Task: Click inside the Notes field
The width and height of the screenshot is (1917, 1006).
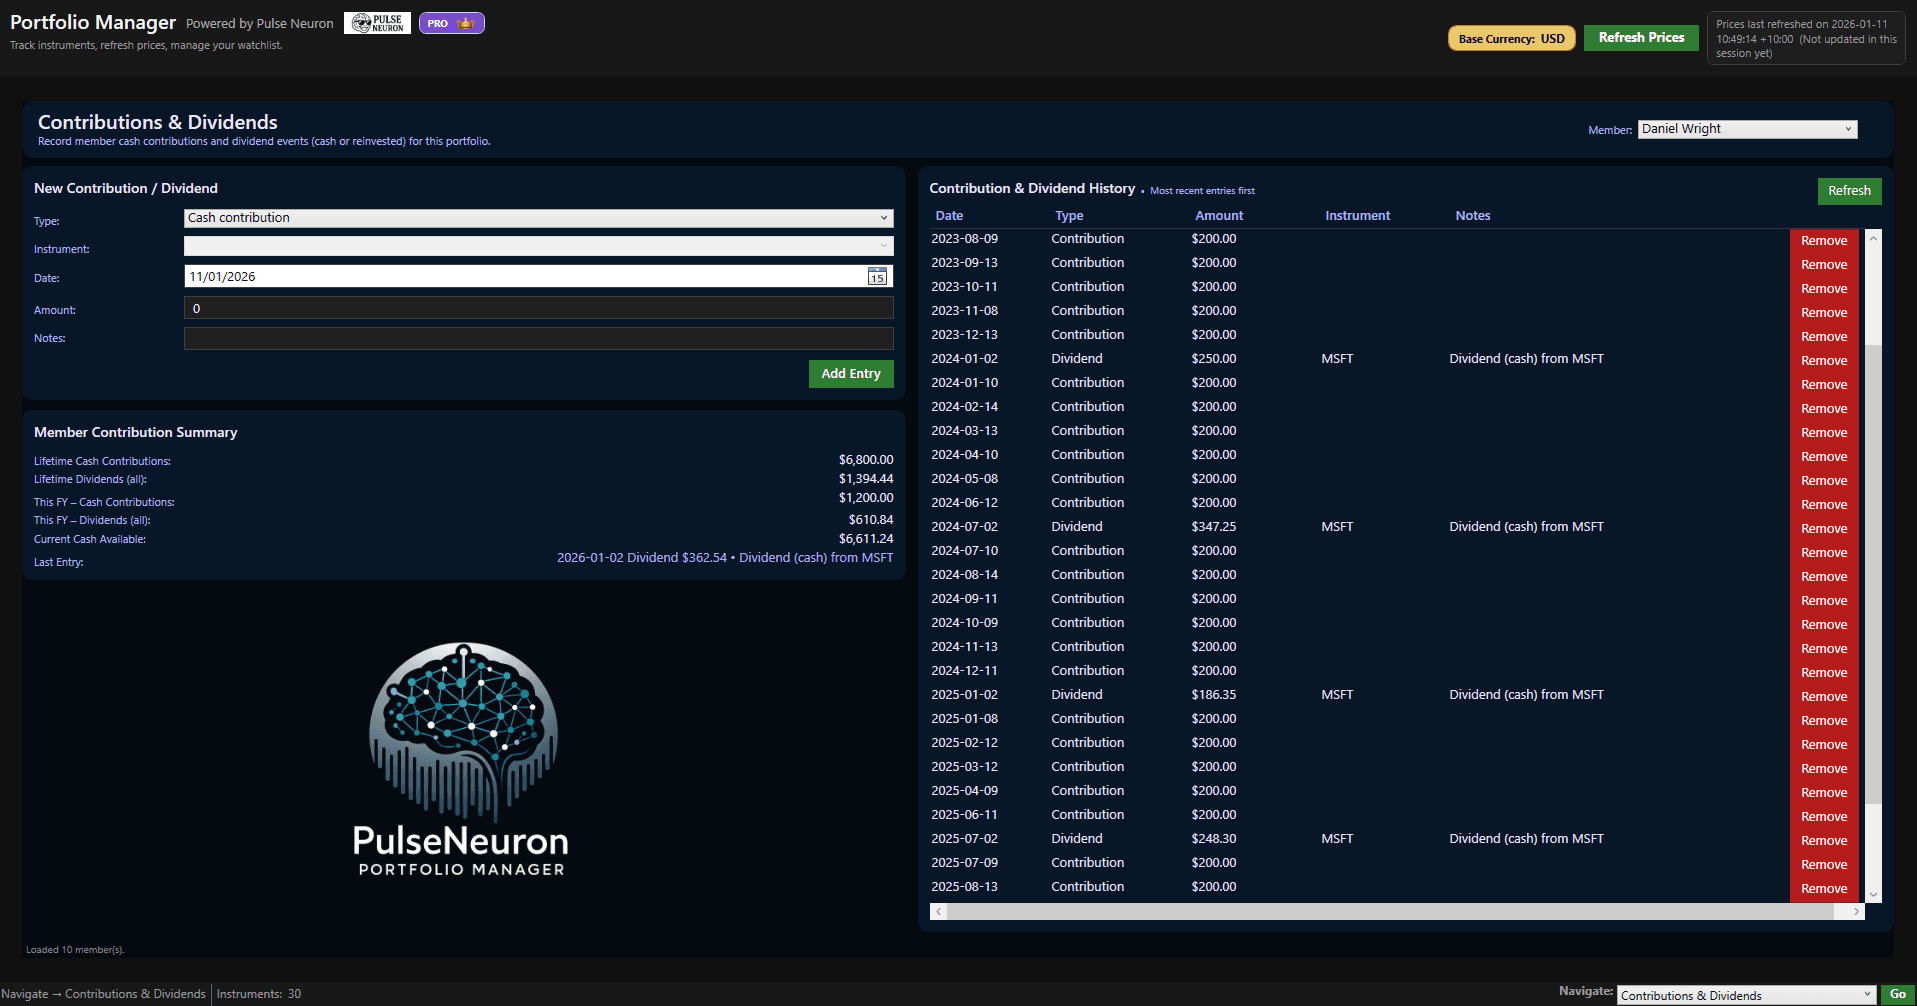Action: 538,338
